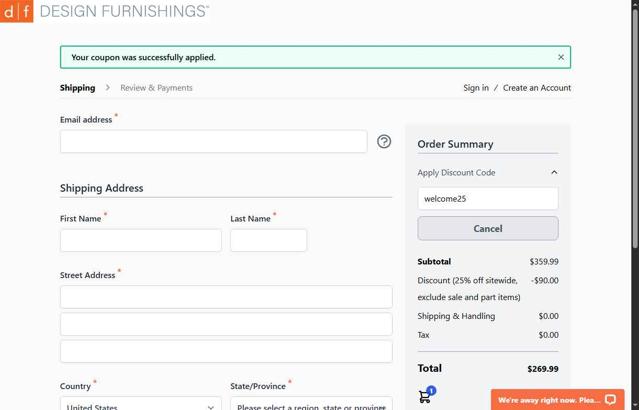639x410 pixels.
Task: Click the Last Name field
Action: 268,240
